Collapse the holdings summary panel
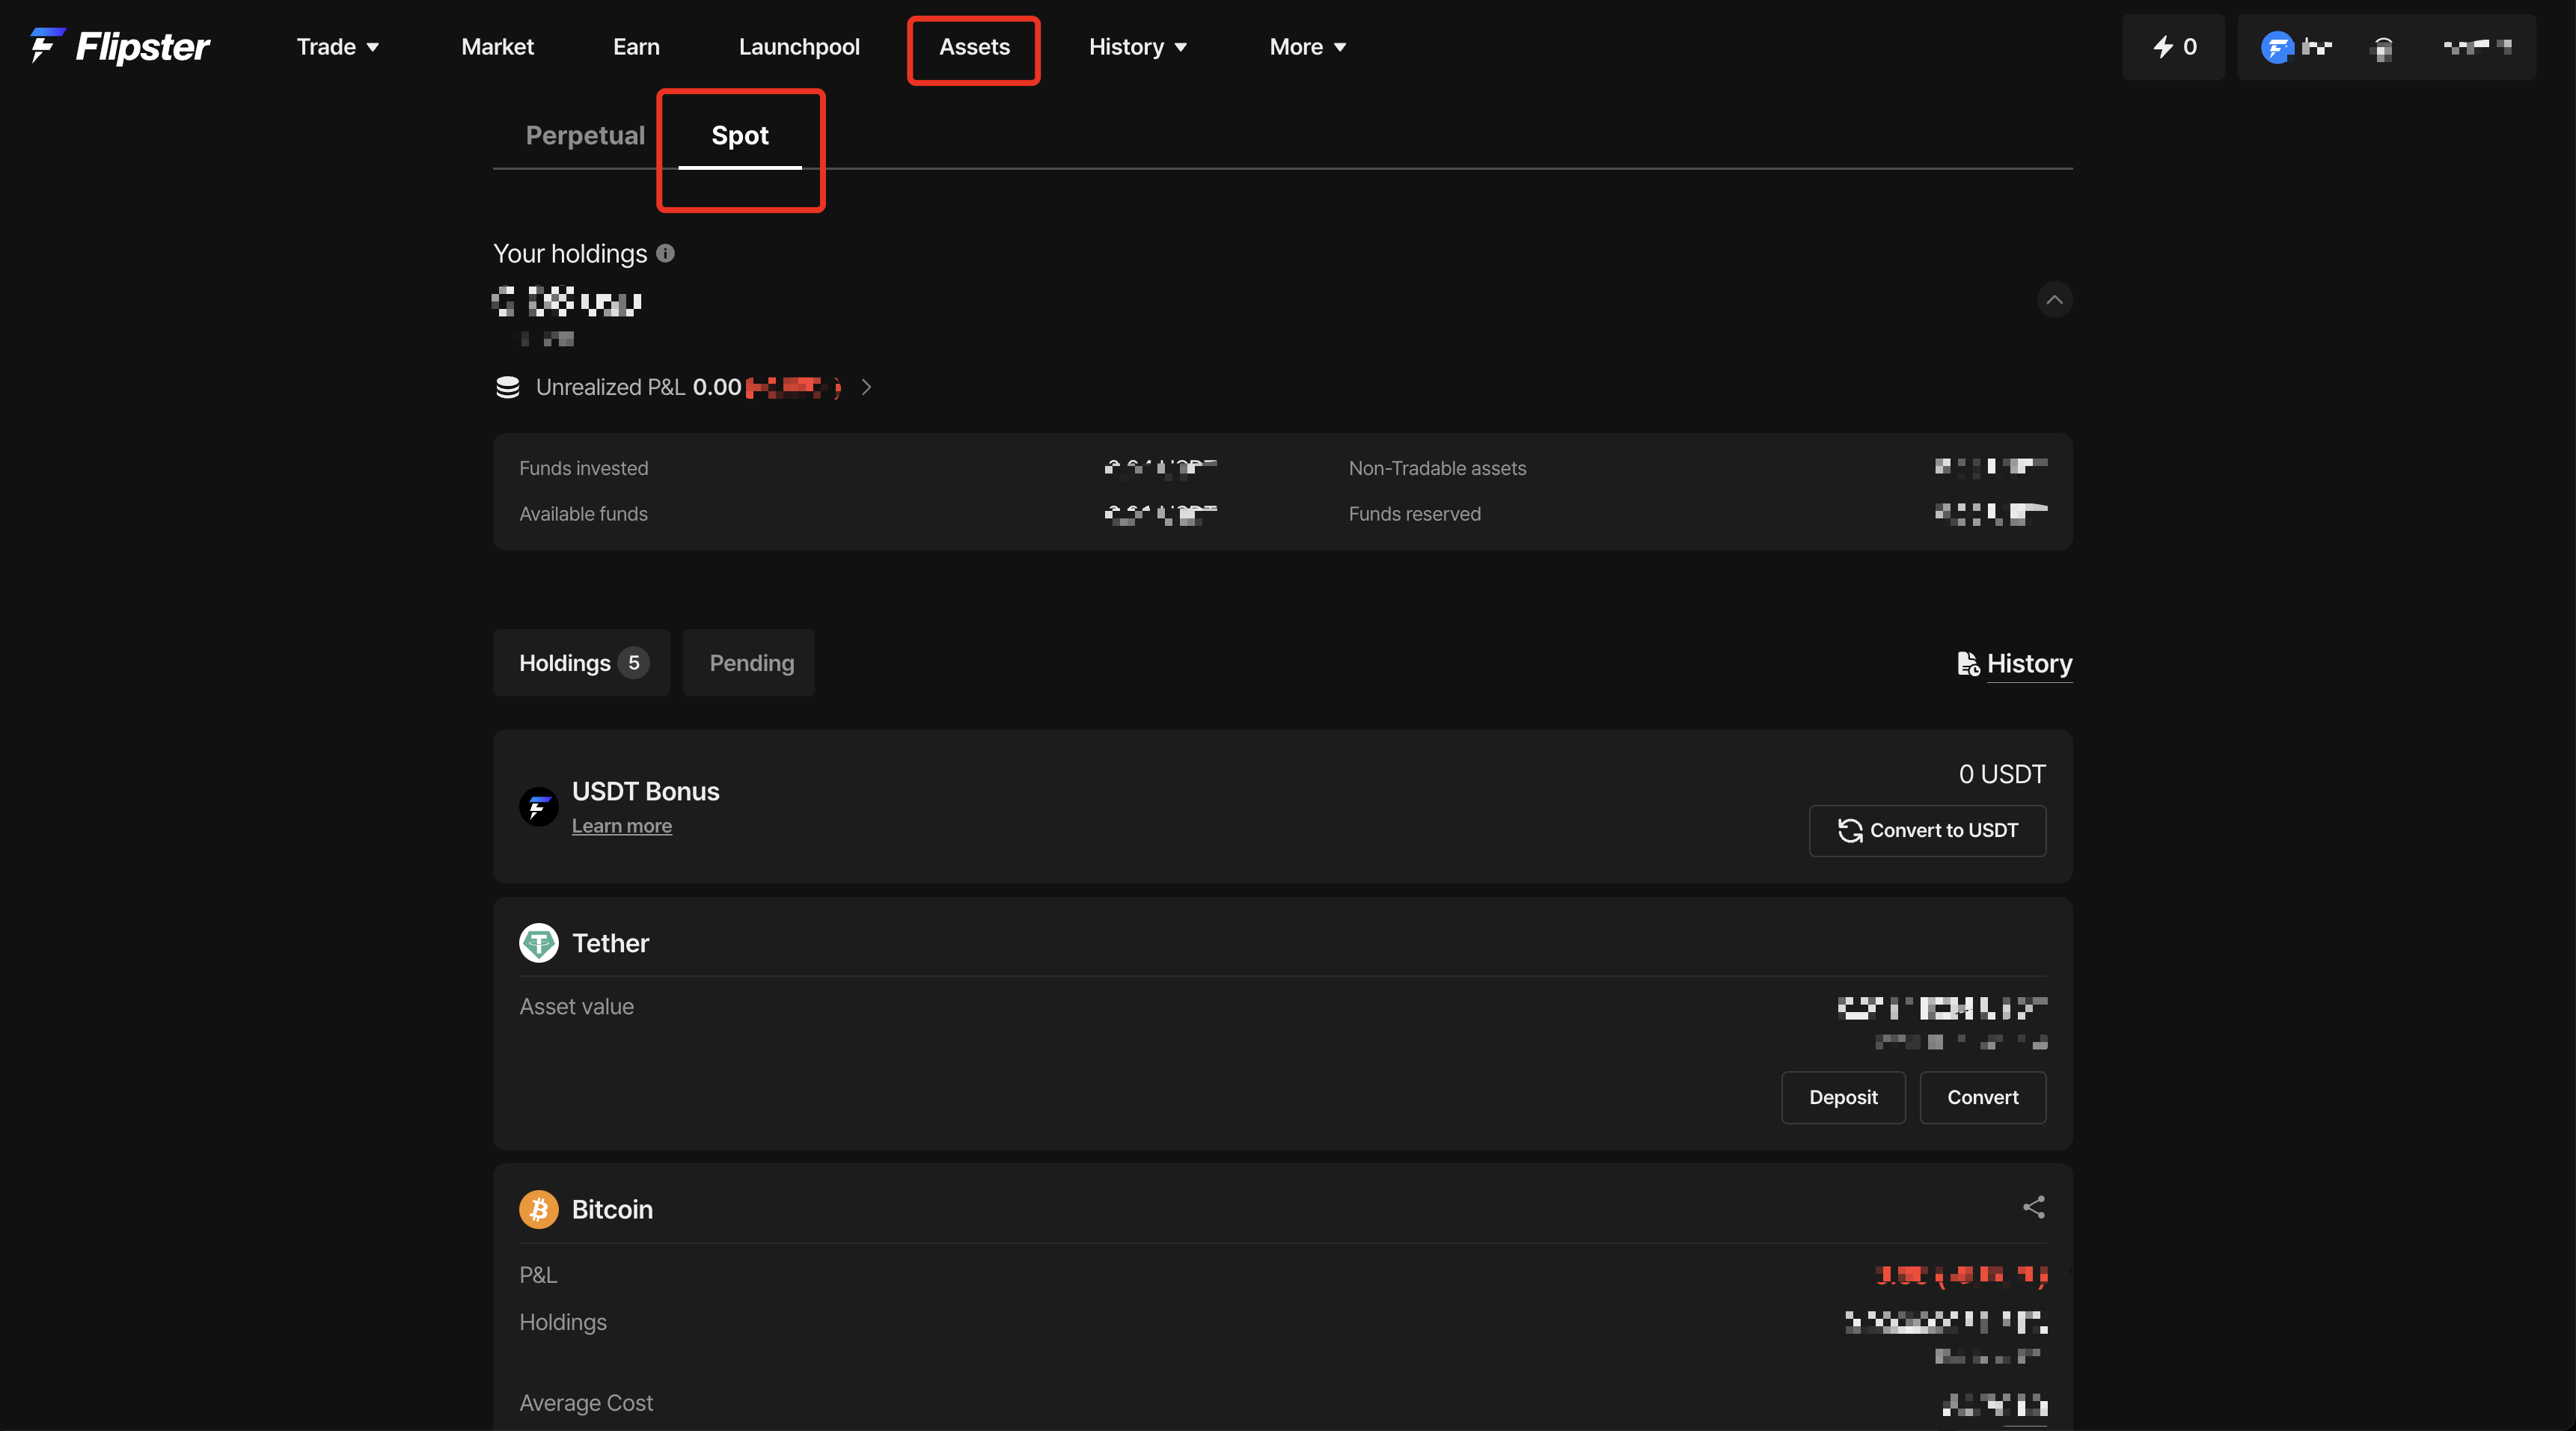The image size is (2576, 1431). [2054, 300]
